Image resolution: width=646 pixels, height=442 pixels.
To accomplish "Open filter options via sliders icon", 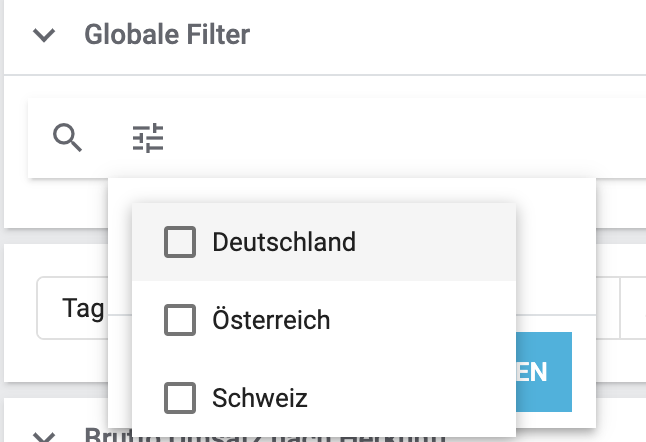I will tap(148, 137).
